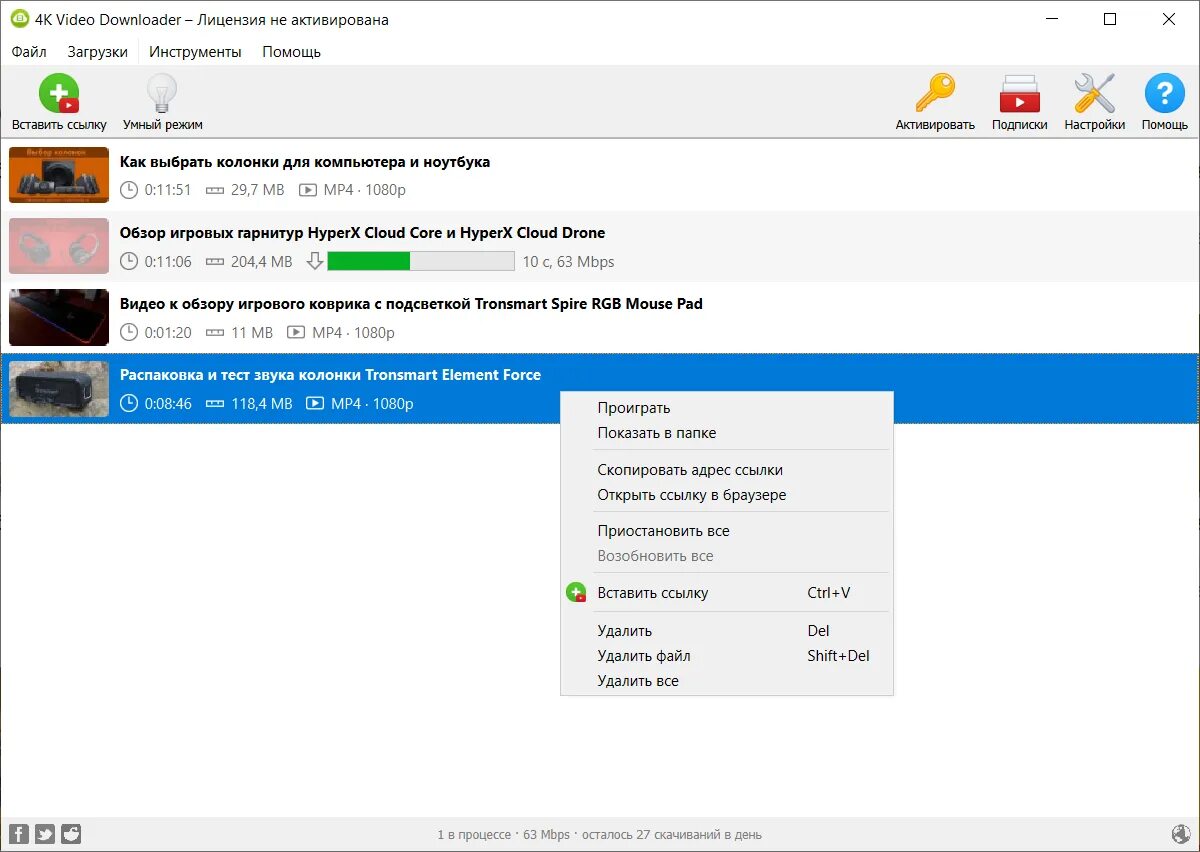Screen dimensions: 1200x852
Task: Click the Twitter icon in status bar
Action: 45,834
